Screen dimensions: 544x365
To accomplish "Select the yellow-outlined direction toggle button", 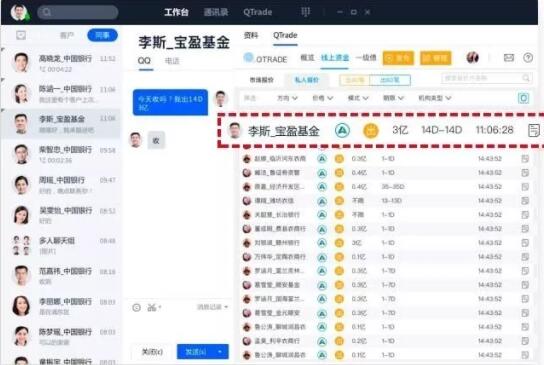I will (355, 80).
